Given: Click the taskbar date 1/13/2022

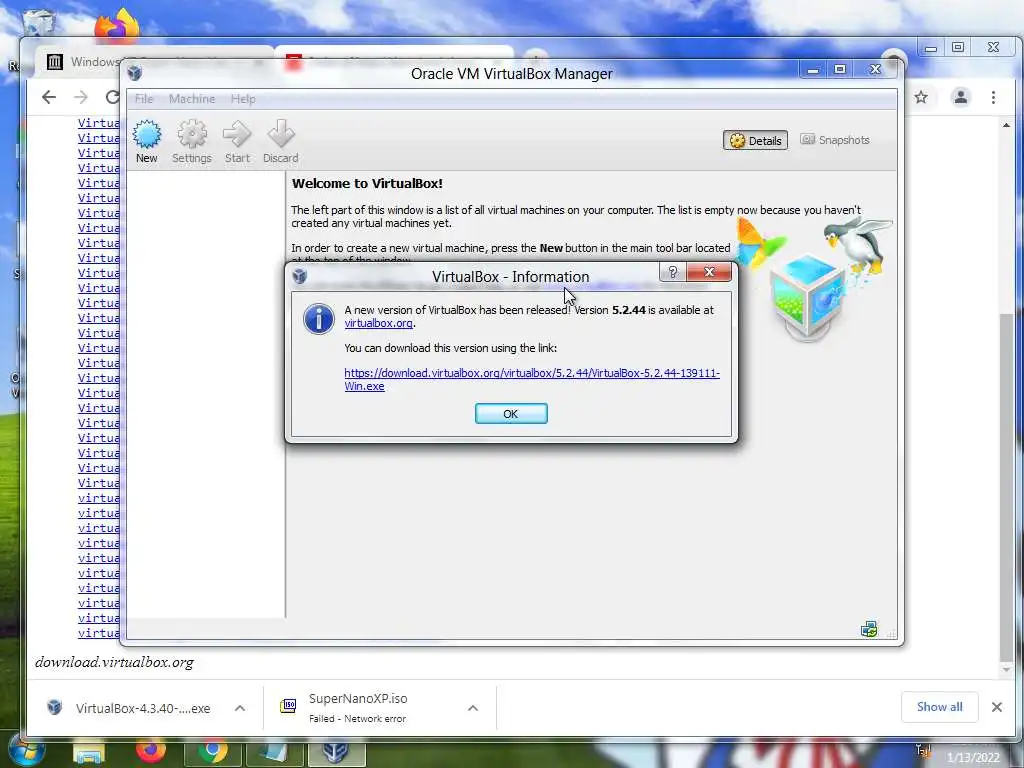Looking at the screenshot, I should pos(973,758).
